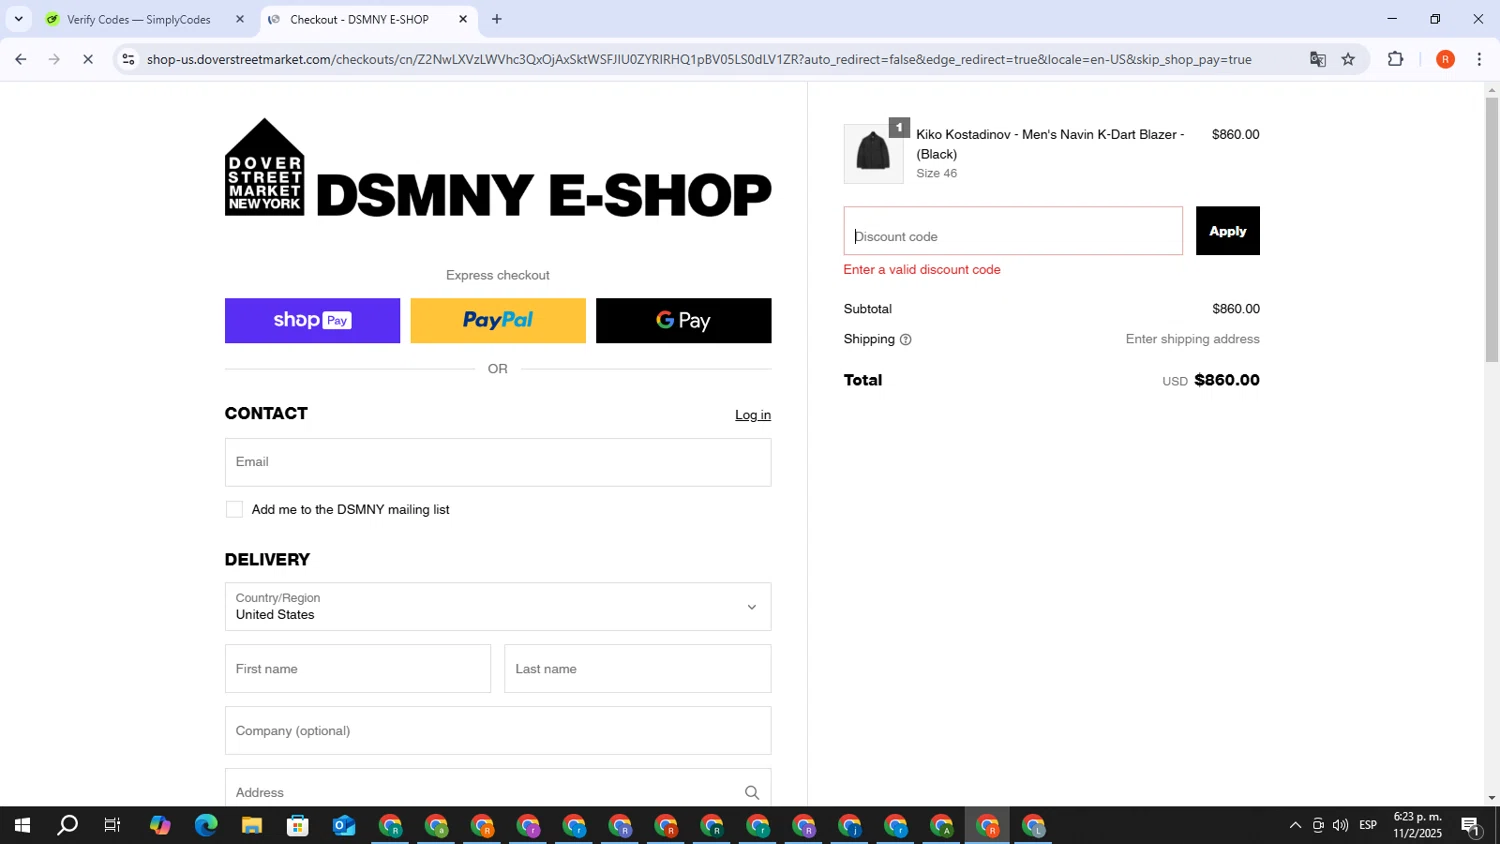Click the page vertical scrollbar thumb
Viewport: 1500px width, 844px height.
click(1491, 229)
